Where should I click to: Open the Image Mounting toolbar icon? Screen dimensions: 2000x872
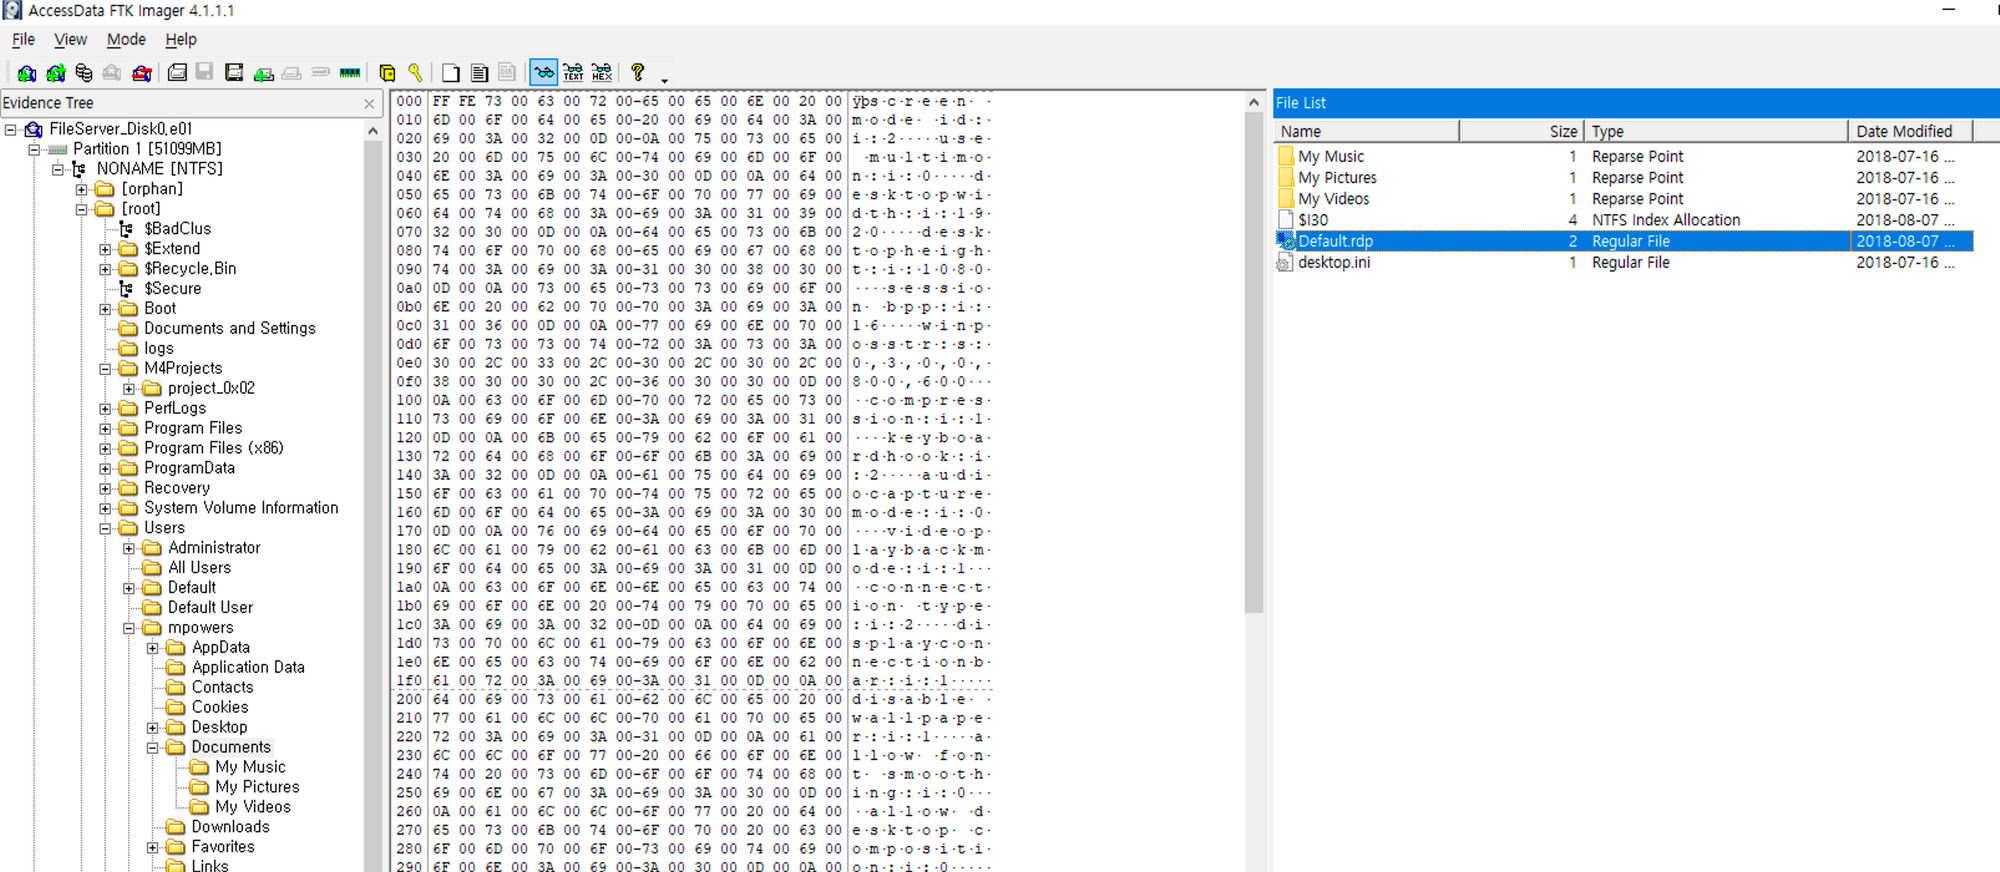[x=84, y=73]
